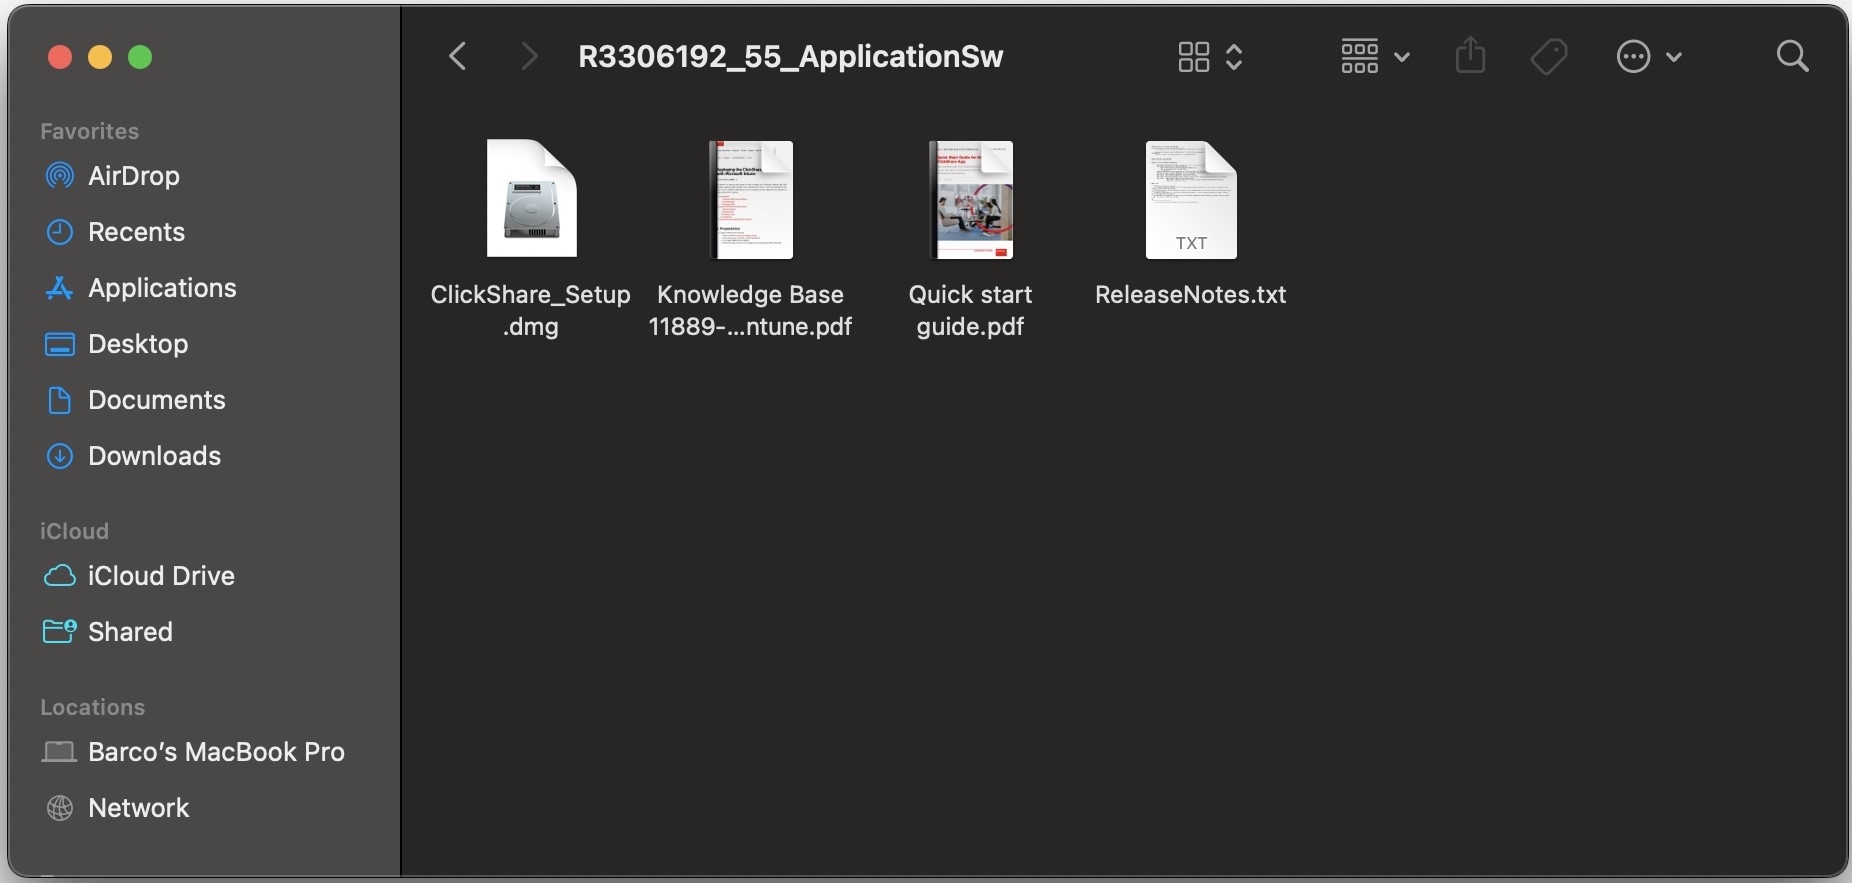Open the Group By grid icon

click(1359, 57)
